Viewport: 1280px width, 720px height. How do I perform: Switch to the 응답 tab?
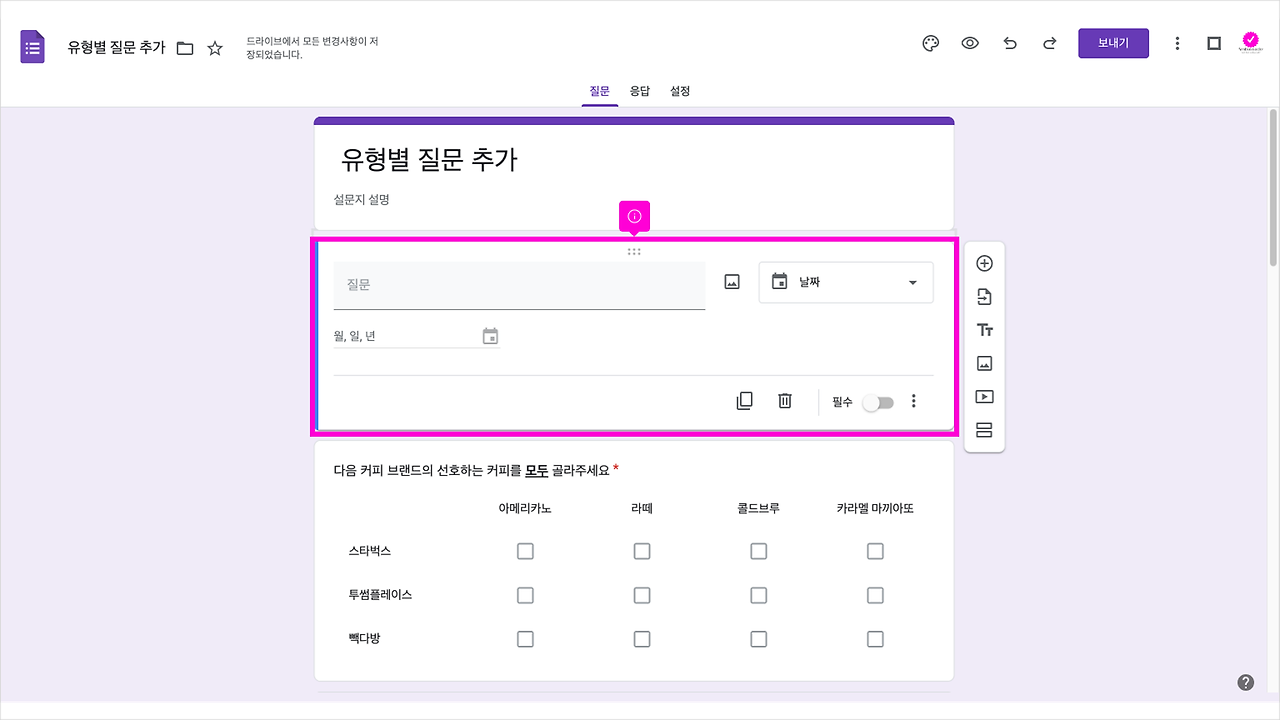[x=639, y=90]
